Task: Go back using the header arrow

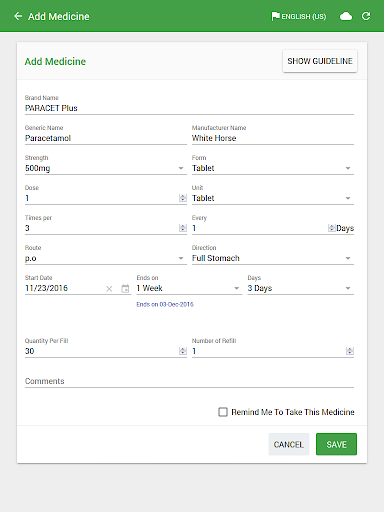Action: pyautogui.click(x=18, y=16)
